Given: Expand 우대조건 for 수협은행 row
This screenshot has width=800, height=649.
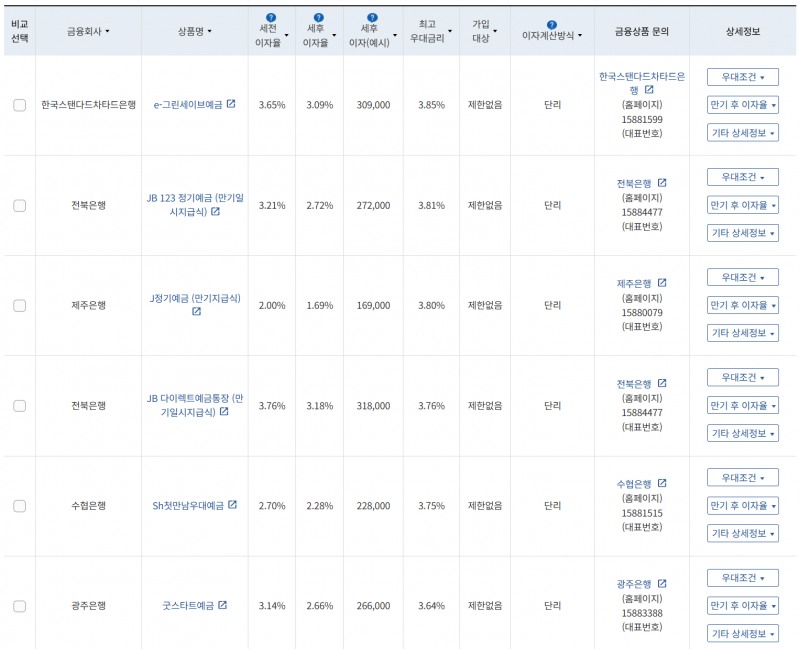Looking at the screenshot, I should [x=742, y=478].
